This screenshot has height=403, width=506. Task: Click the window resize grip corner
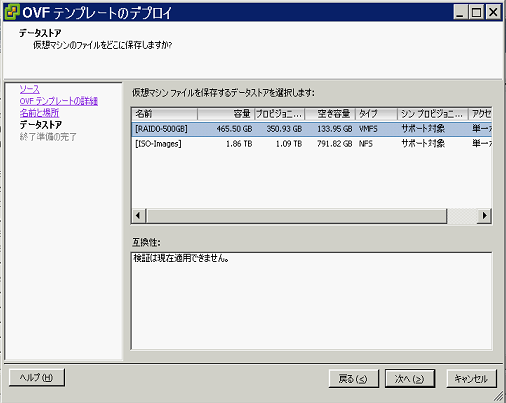tap(499, 396)
